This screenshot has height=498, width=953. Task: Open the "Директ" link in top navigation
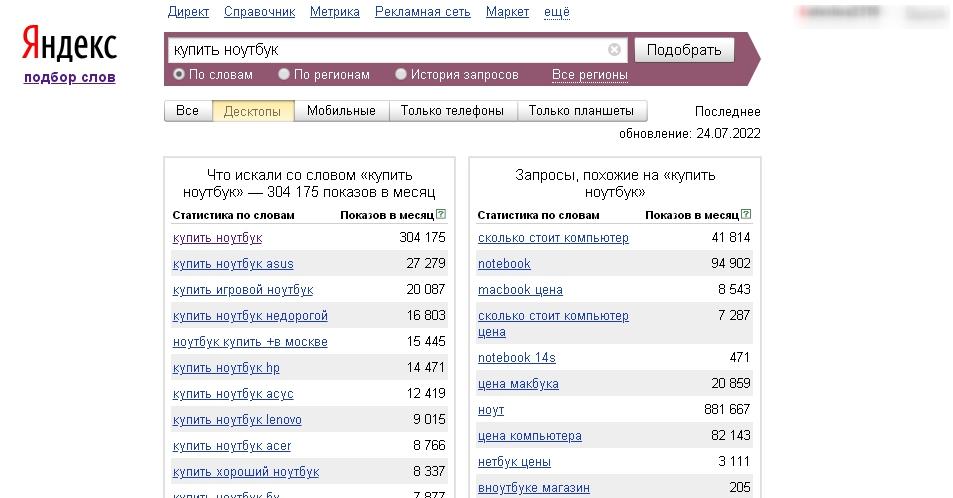click(x=188, y=12)
